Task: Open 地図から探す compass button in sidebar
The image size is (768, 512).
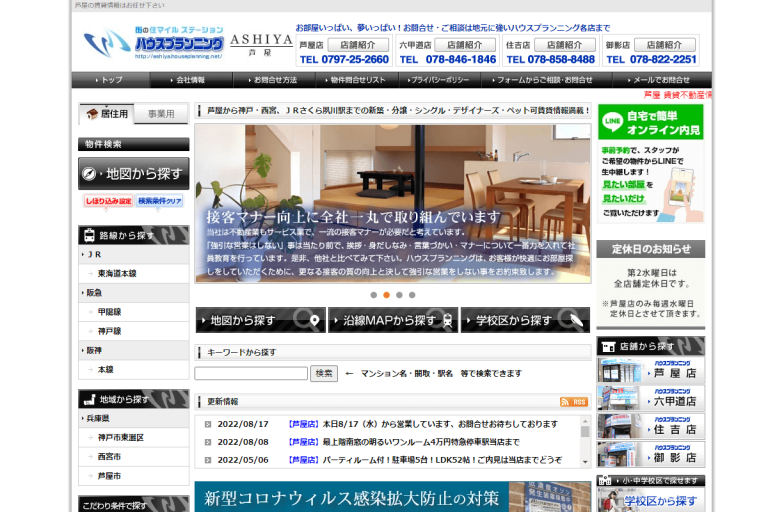Action: point(133,173)
